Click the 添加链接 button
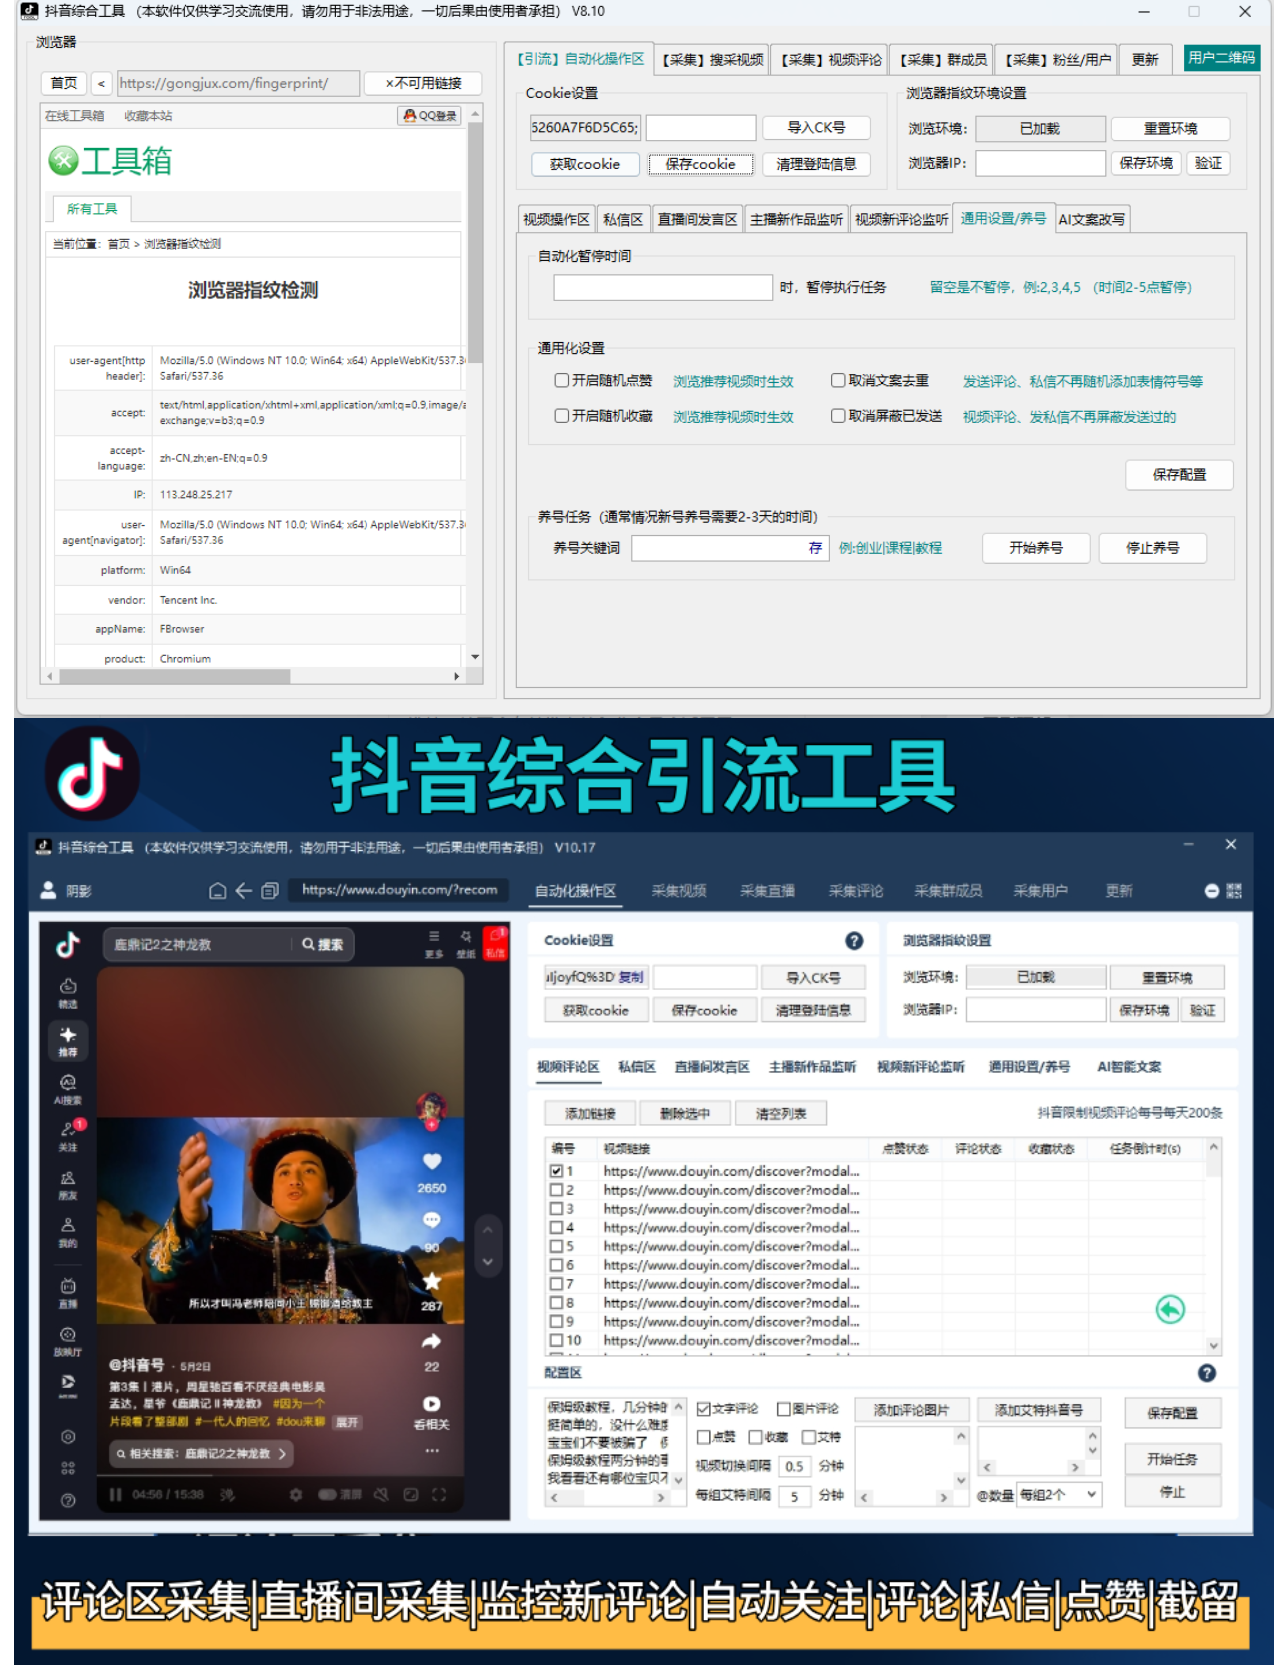This screenshot has width=1287, height=1676. click(590, 1113)
